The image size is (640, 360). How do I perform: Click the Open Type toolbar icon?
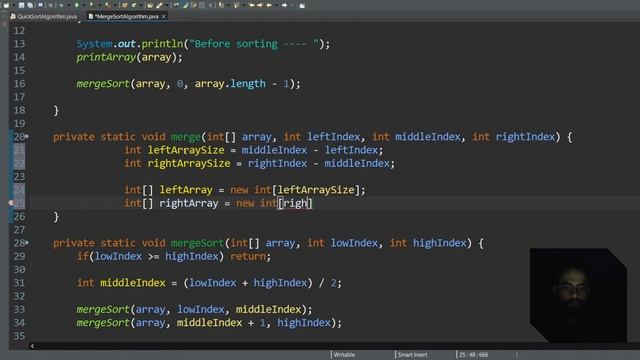click(150, 5)
